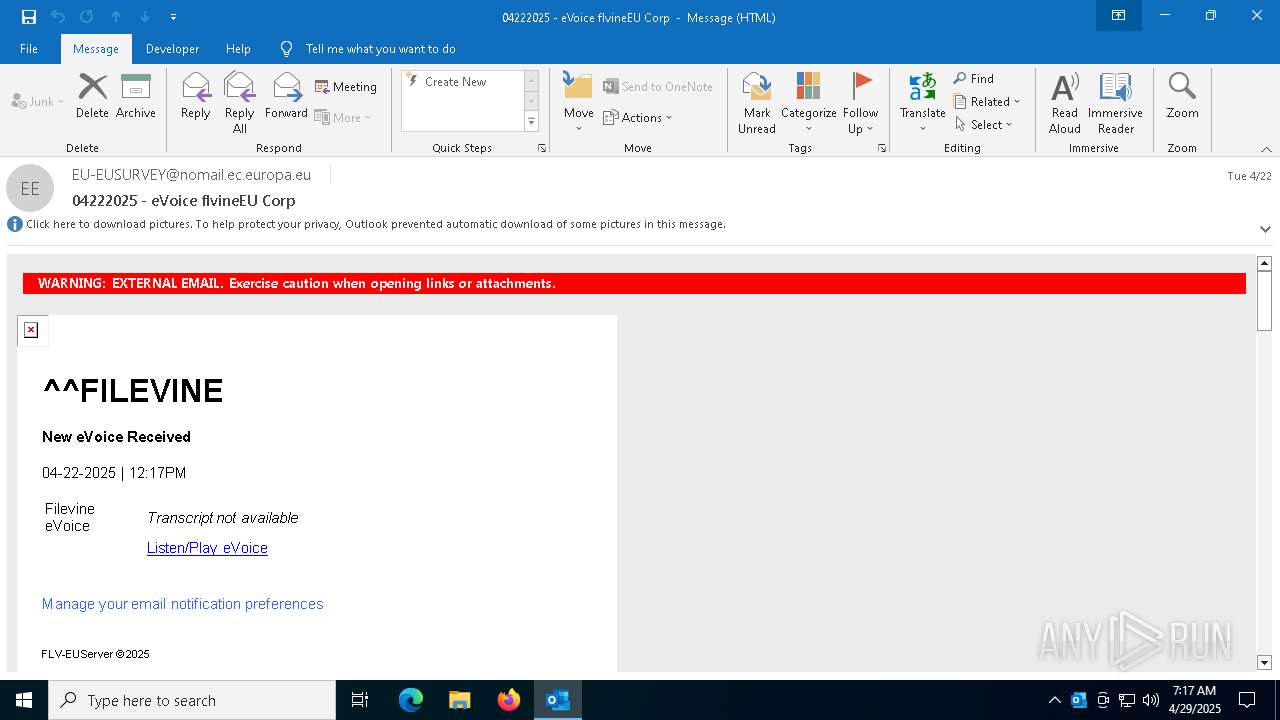The height and width of the screenshot is (720, 1280).
Task: Open the File menu
Action: 29,49
